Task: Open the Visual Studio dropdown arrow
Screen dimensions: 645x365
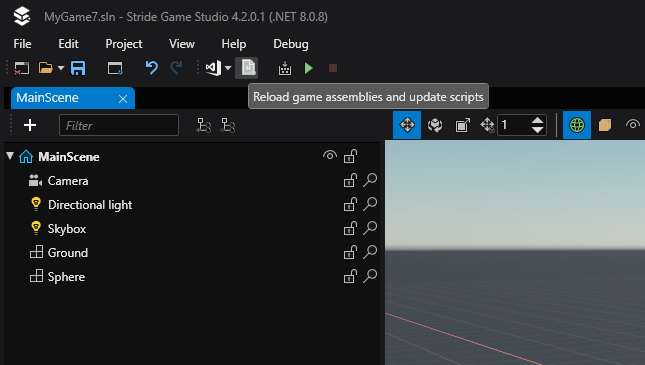Action: tap(228, 68)
